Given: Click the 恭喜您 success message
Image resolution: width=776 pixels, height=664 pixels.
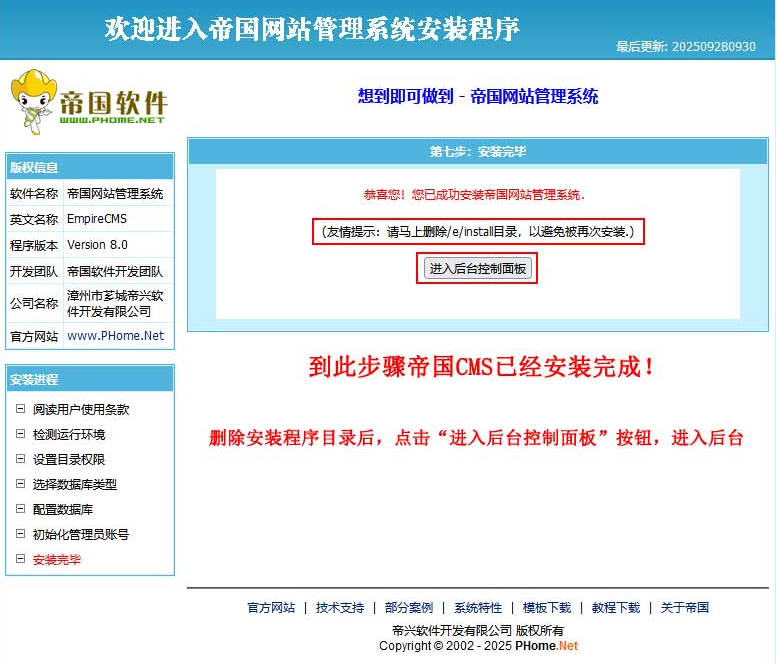Looking at the screenshot, I should (474, 194).
